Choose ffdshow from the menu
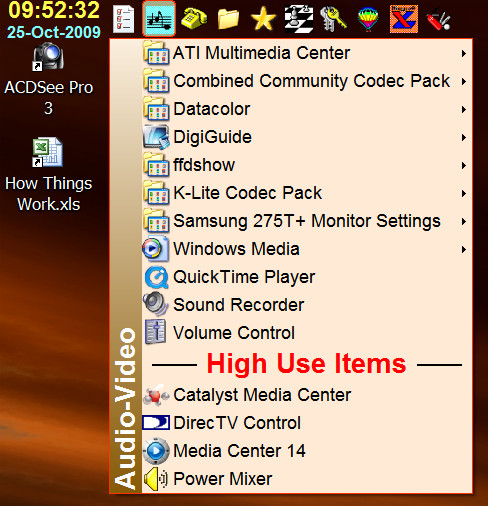This screenshot has width=488, height=506. (307, 165)
